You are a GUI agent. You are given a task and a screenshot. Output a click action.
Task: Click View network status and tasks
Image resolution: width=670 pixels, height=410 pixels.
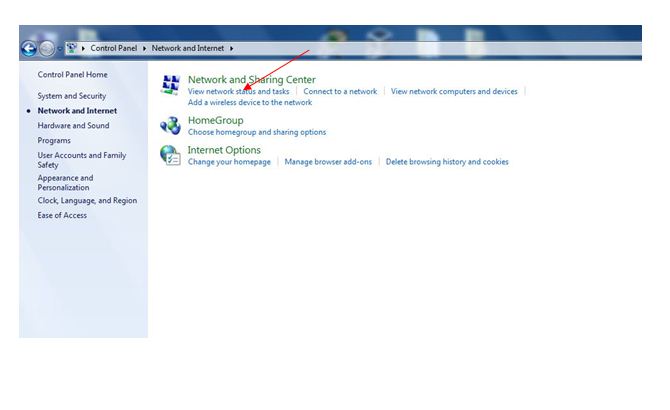pos(238,91)
